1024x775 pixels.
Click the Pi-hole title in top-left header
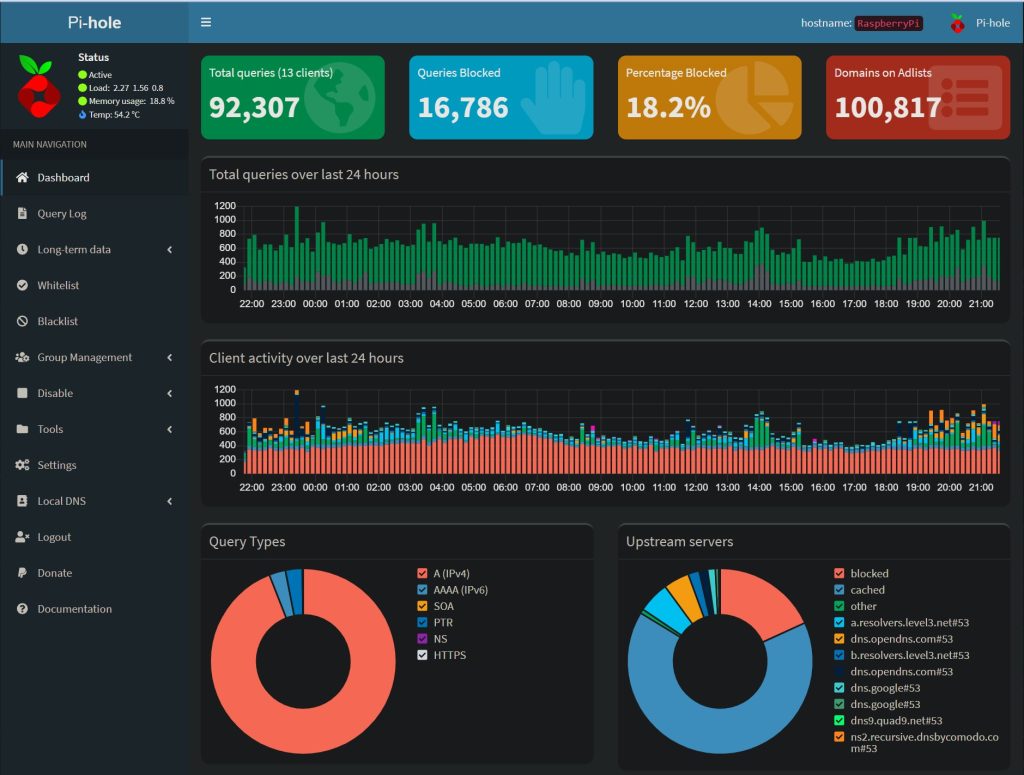[x=94, y=22]
